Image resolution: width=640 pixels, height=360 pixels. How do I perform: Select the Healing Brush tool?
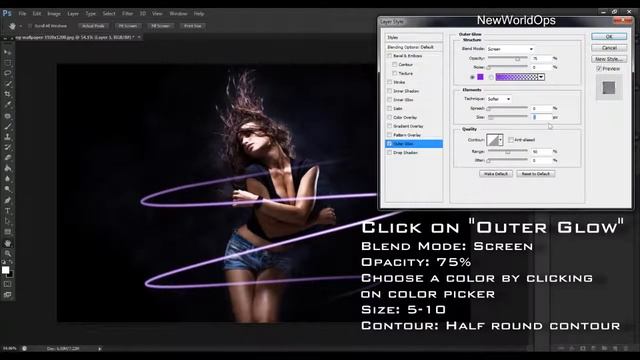pos(7,116)
